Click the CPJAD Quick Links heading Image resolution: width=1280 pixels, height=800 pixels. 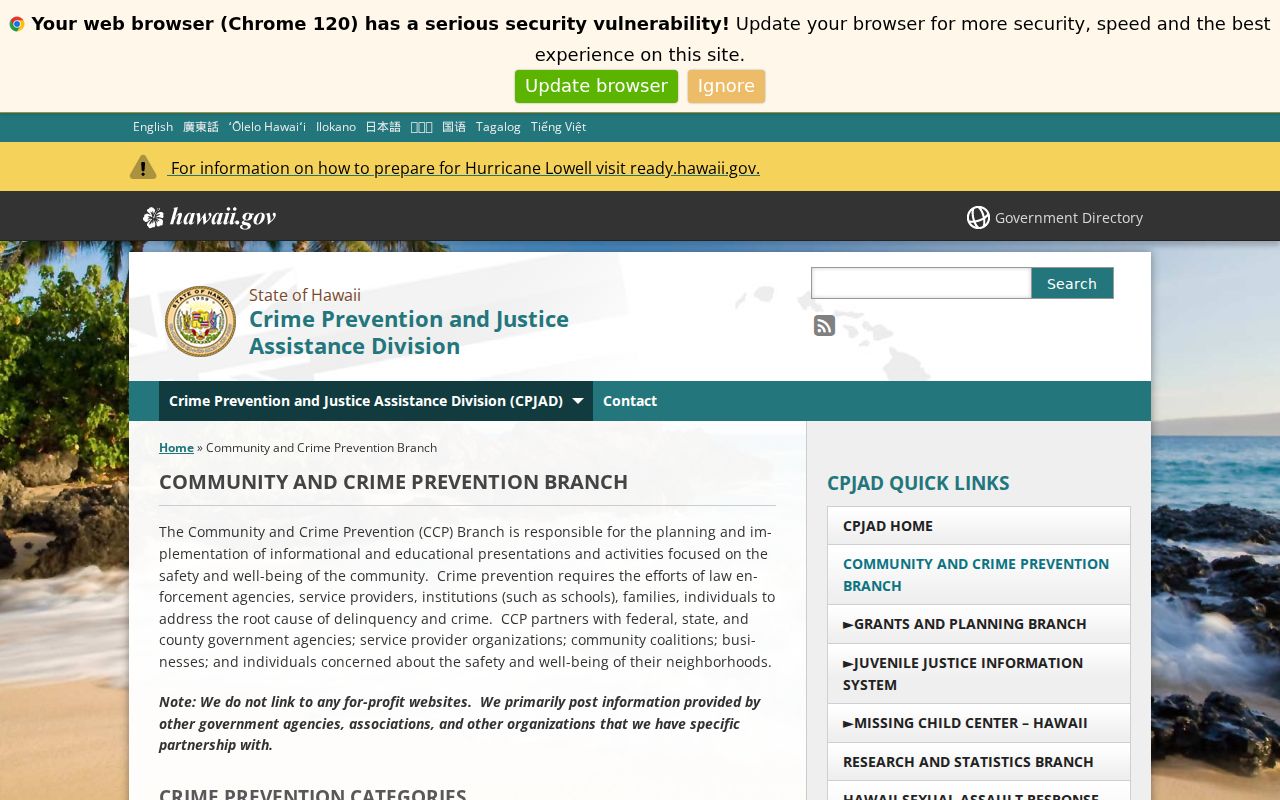(918, 483)
